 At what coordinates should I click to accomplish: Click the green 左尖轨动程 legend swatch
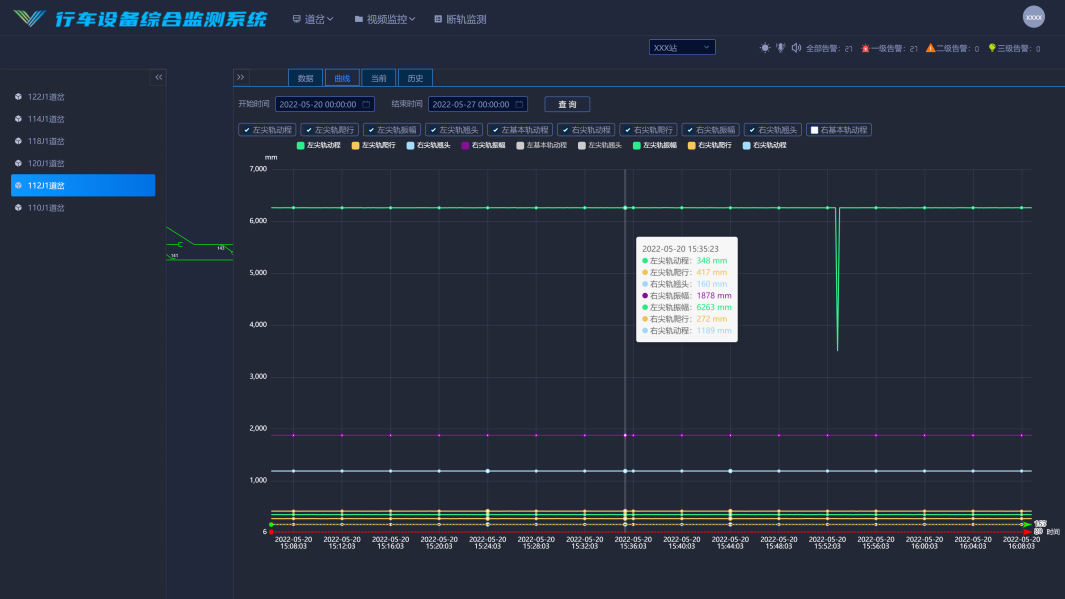(x=301, y=145)
